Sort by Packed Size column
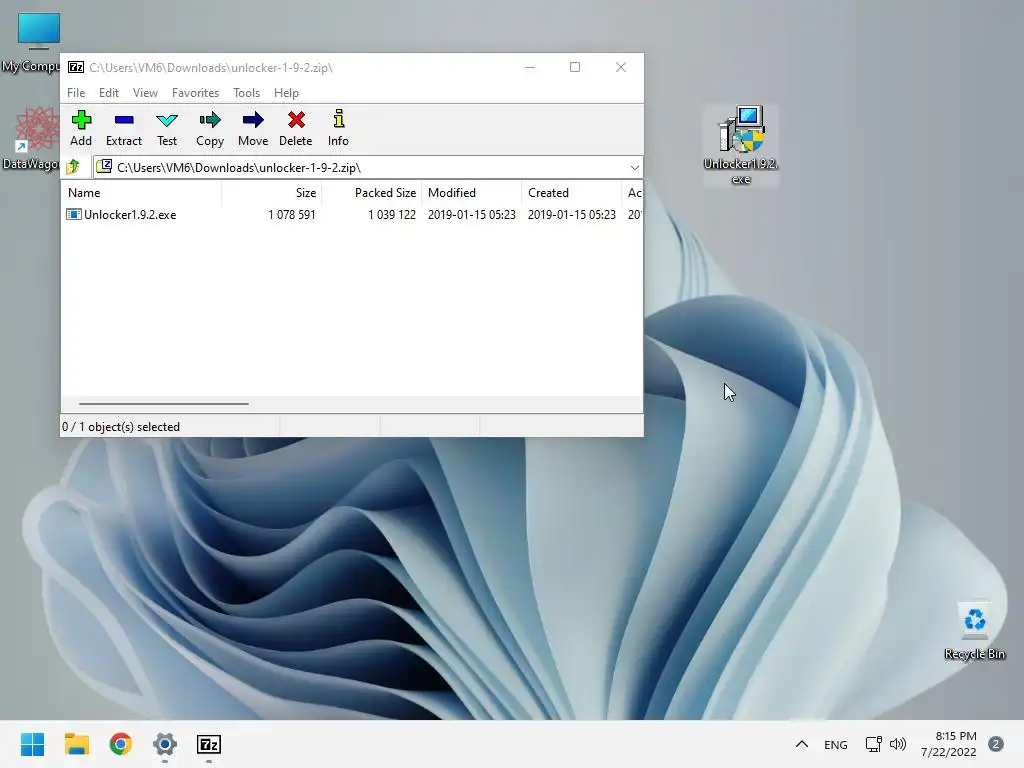The height and width of the screenshot is (768, 1024). 372,193
